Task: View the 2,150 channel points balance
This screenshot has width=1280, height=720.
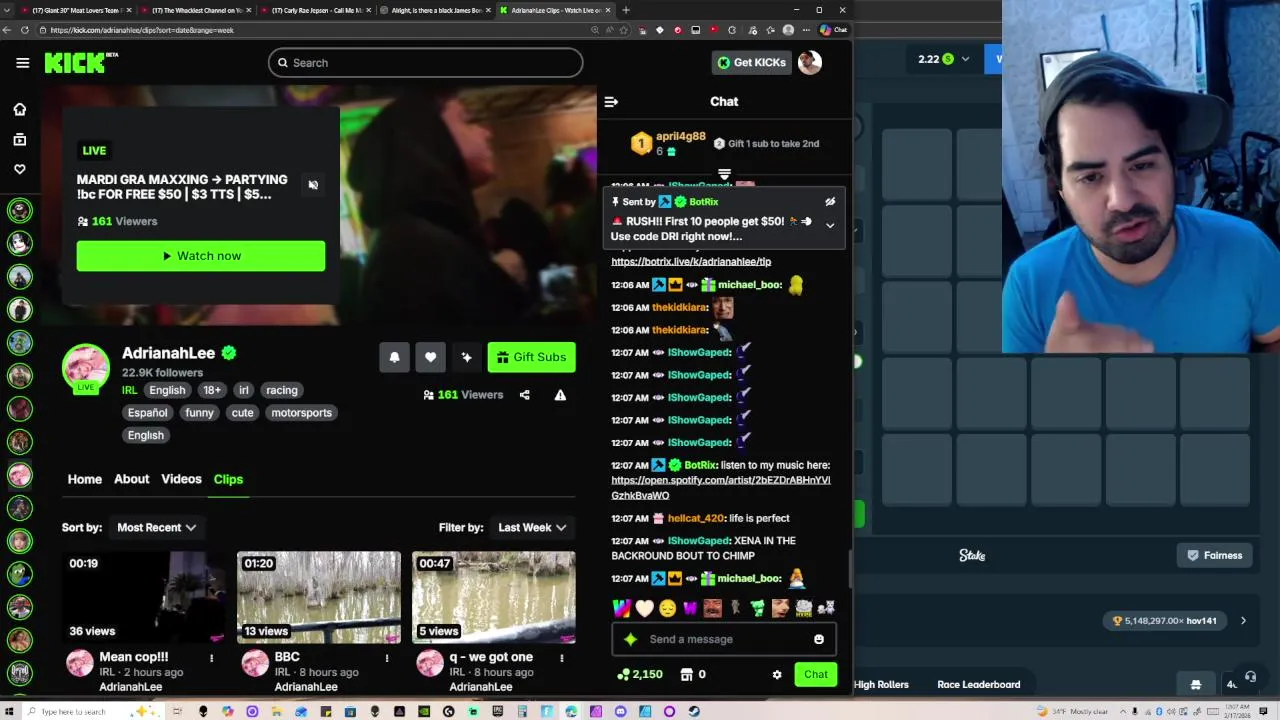Action: point(640,675)
